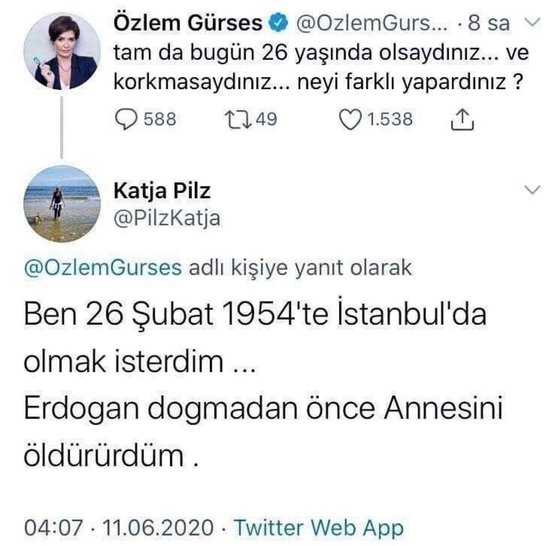The image size is (555, 546).
Task: Click the reply speech bubble icon
Action: point(126,120)
